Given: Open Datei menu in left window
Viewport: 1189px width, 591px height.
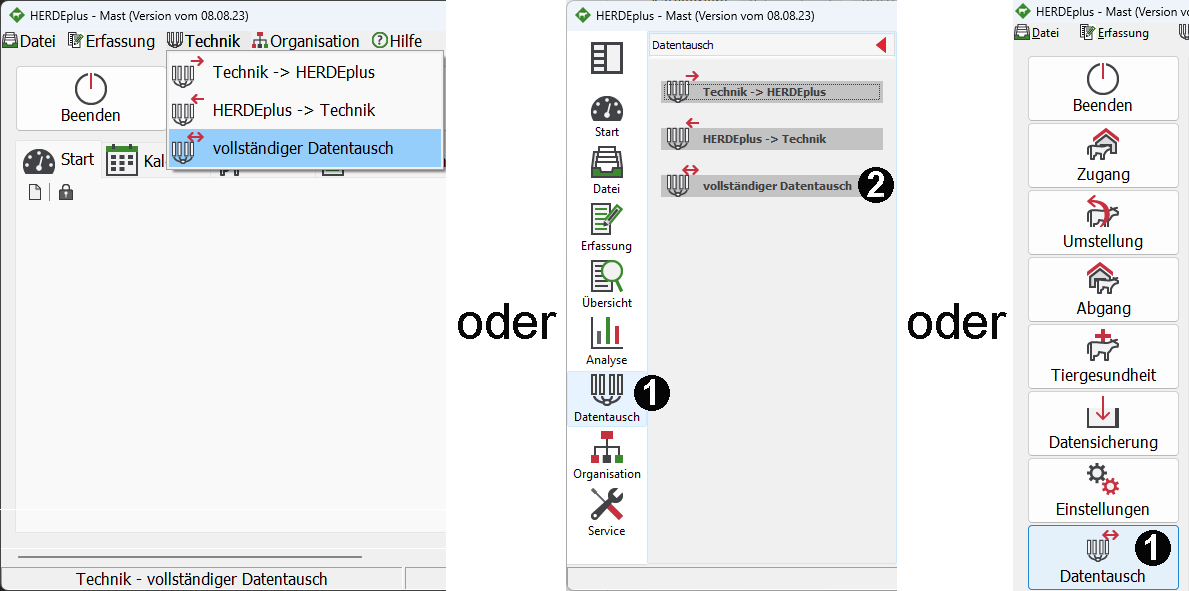Looking at the screenshot, I should (x=30, y=41).
